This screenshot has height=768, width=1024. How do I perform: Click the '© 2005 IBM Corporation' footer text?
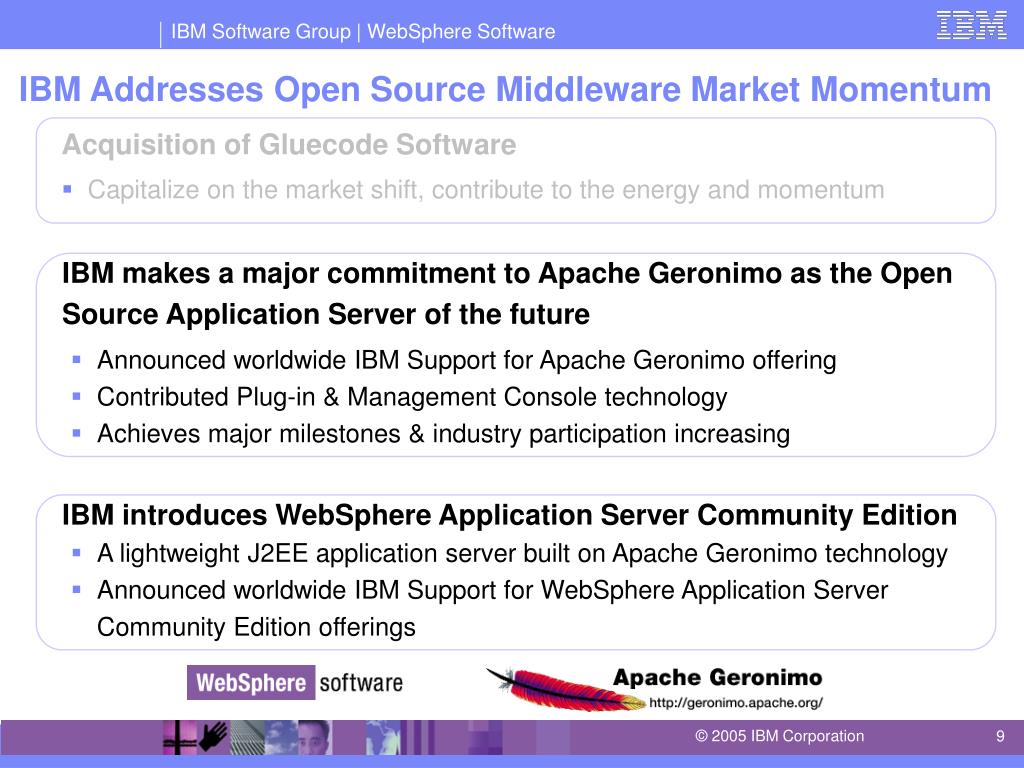779,736
